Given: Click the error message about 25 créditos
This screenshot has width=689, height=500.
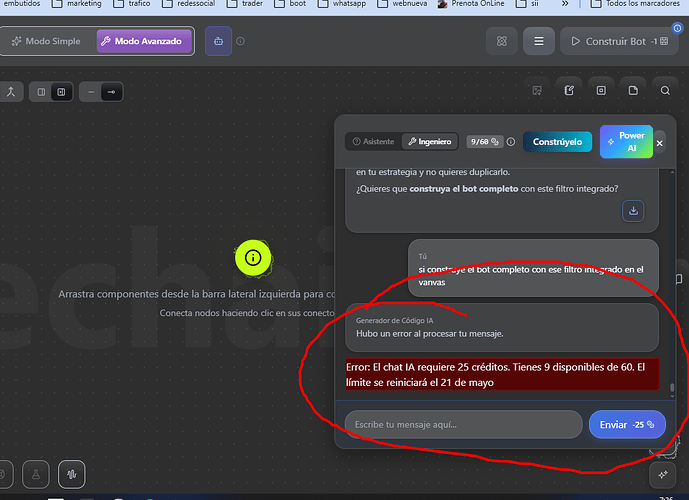Looking at the screenshot, I should pos(502,374).
